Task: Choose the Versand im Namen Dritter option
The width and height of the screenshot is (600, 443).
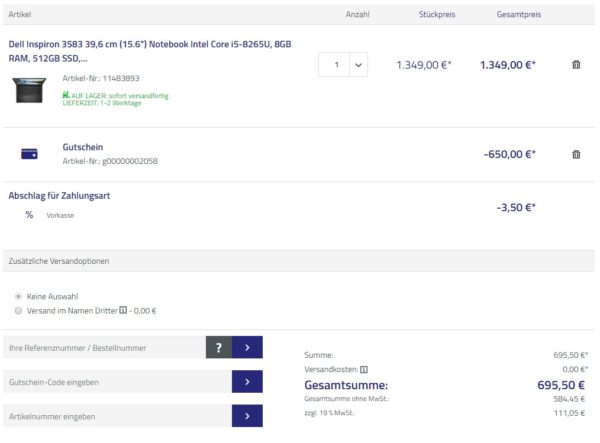Action: (19, 311)
